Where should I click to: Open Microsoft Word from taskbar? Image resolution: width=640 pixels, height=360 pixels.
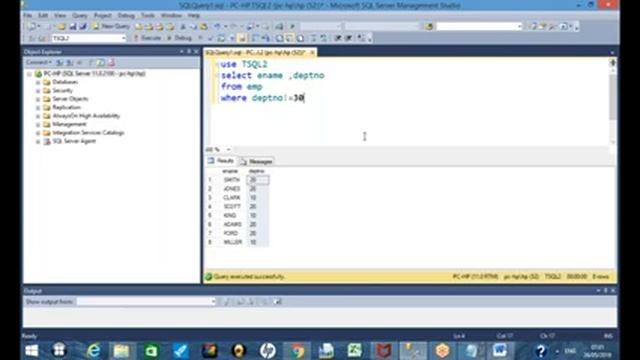[x=500, y=351]
